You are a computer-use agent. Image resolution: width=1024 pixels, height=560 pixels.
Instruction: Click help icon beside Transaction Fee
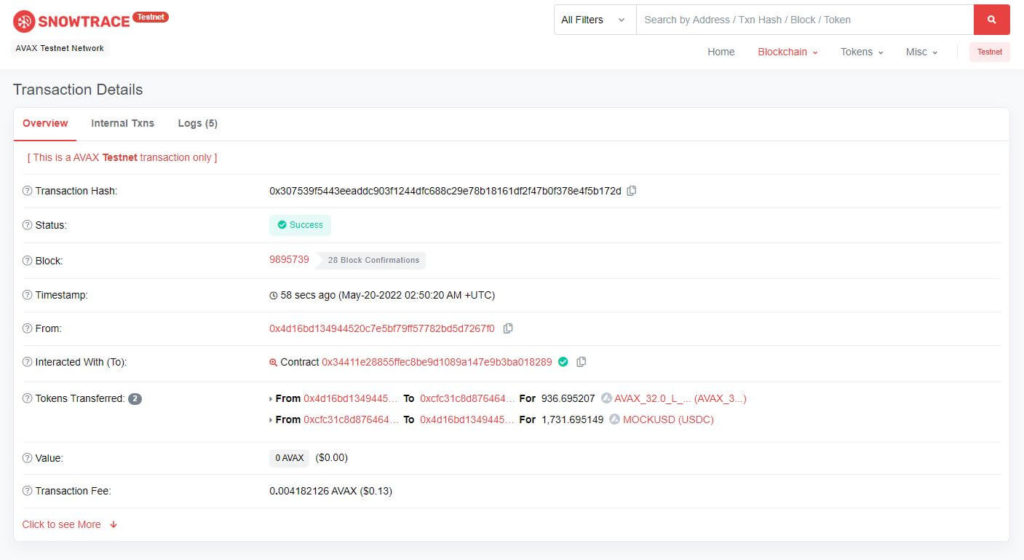click(27, 491)
